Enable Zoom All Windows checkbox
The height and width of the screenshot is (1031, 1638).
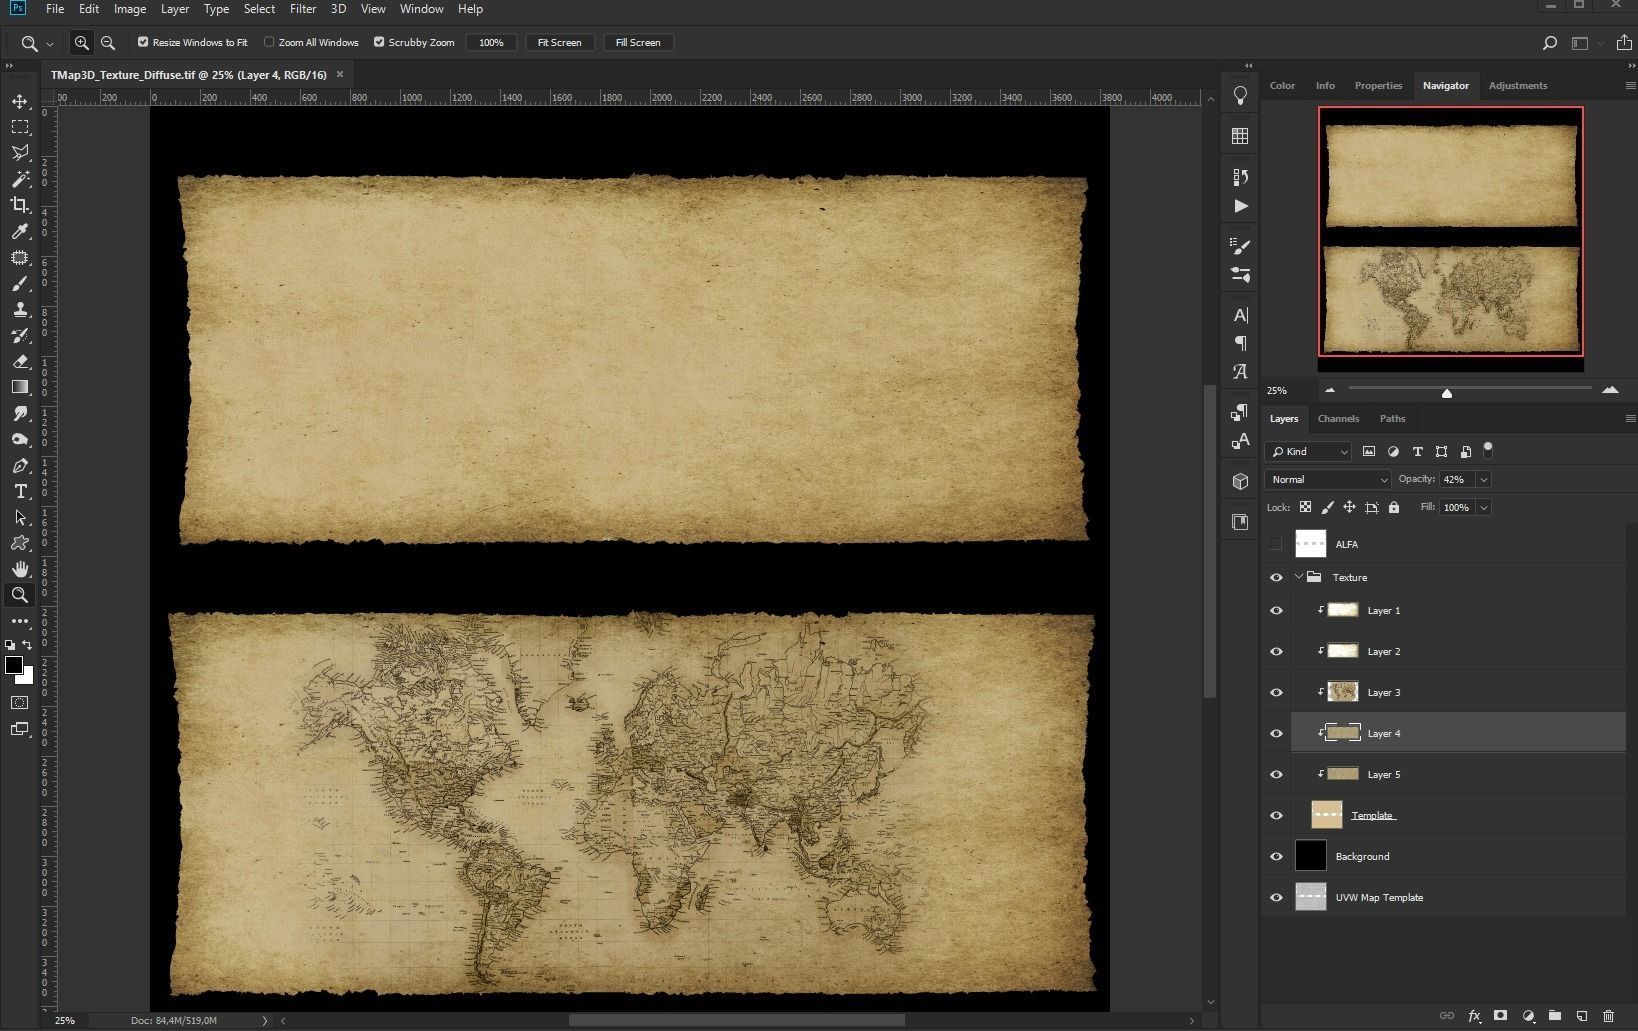pyautogui.click(x=269, y=42)
